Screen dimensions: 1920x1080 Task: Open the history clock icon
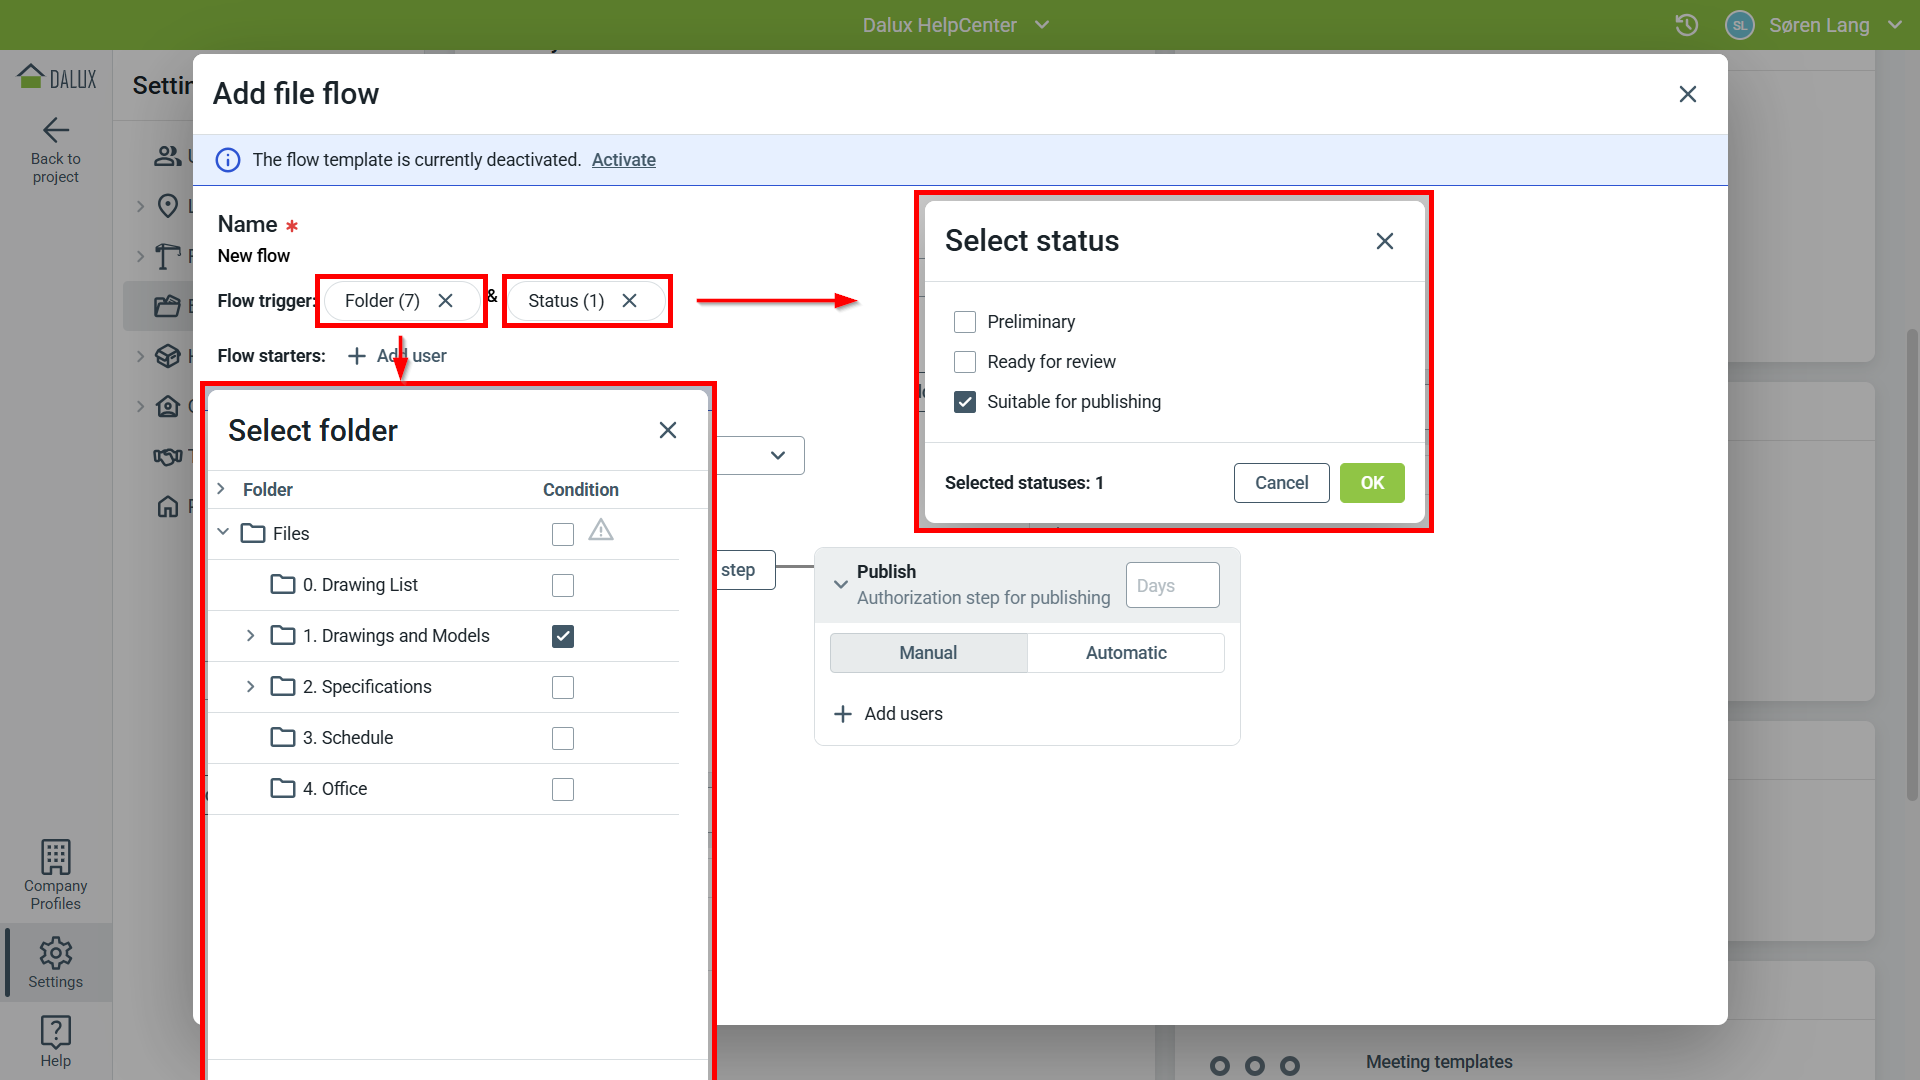point(1687,25)
